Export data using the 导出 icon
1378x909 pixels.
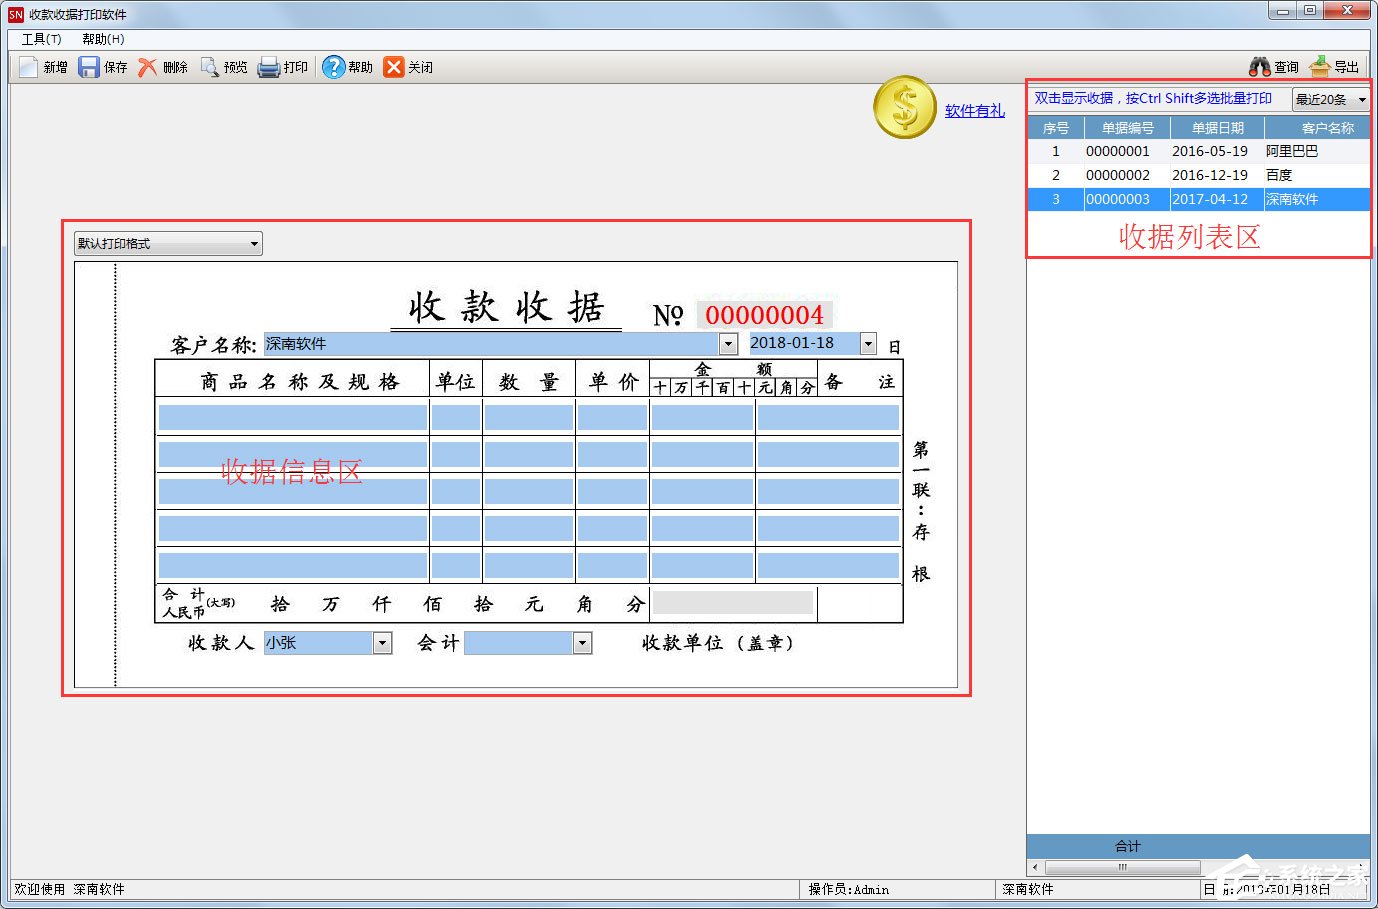pyautogui.click(x=1320, y=67)
